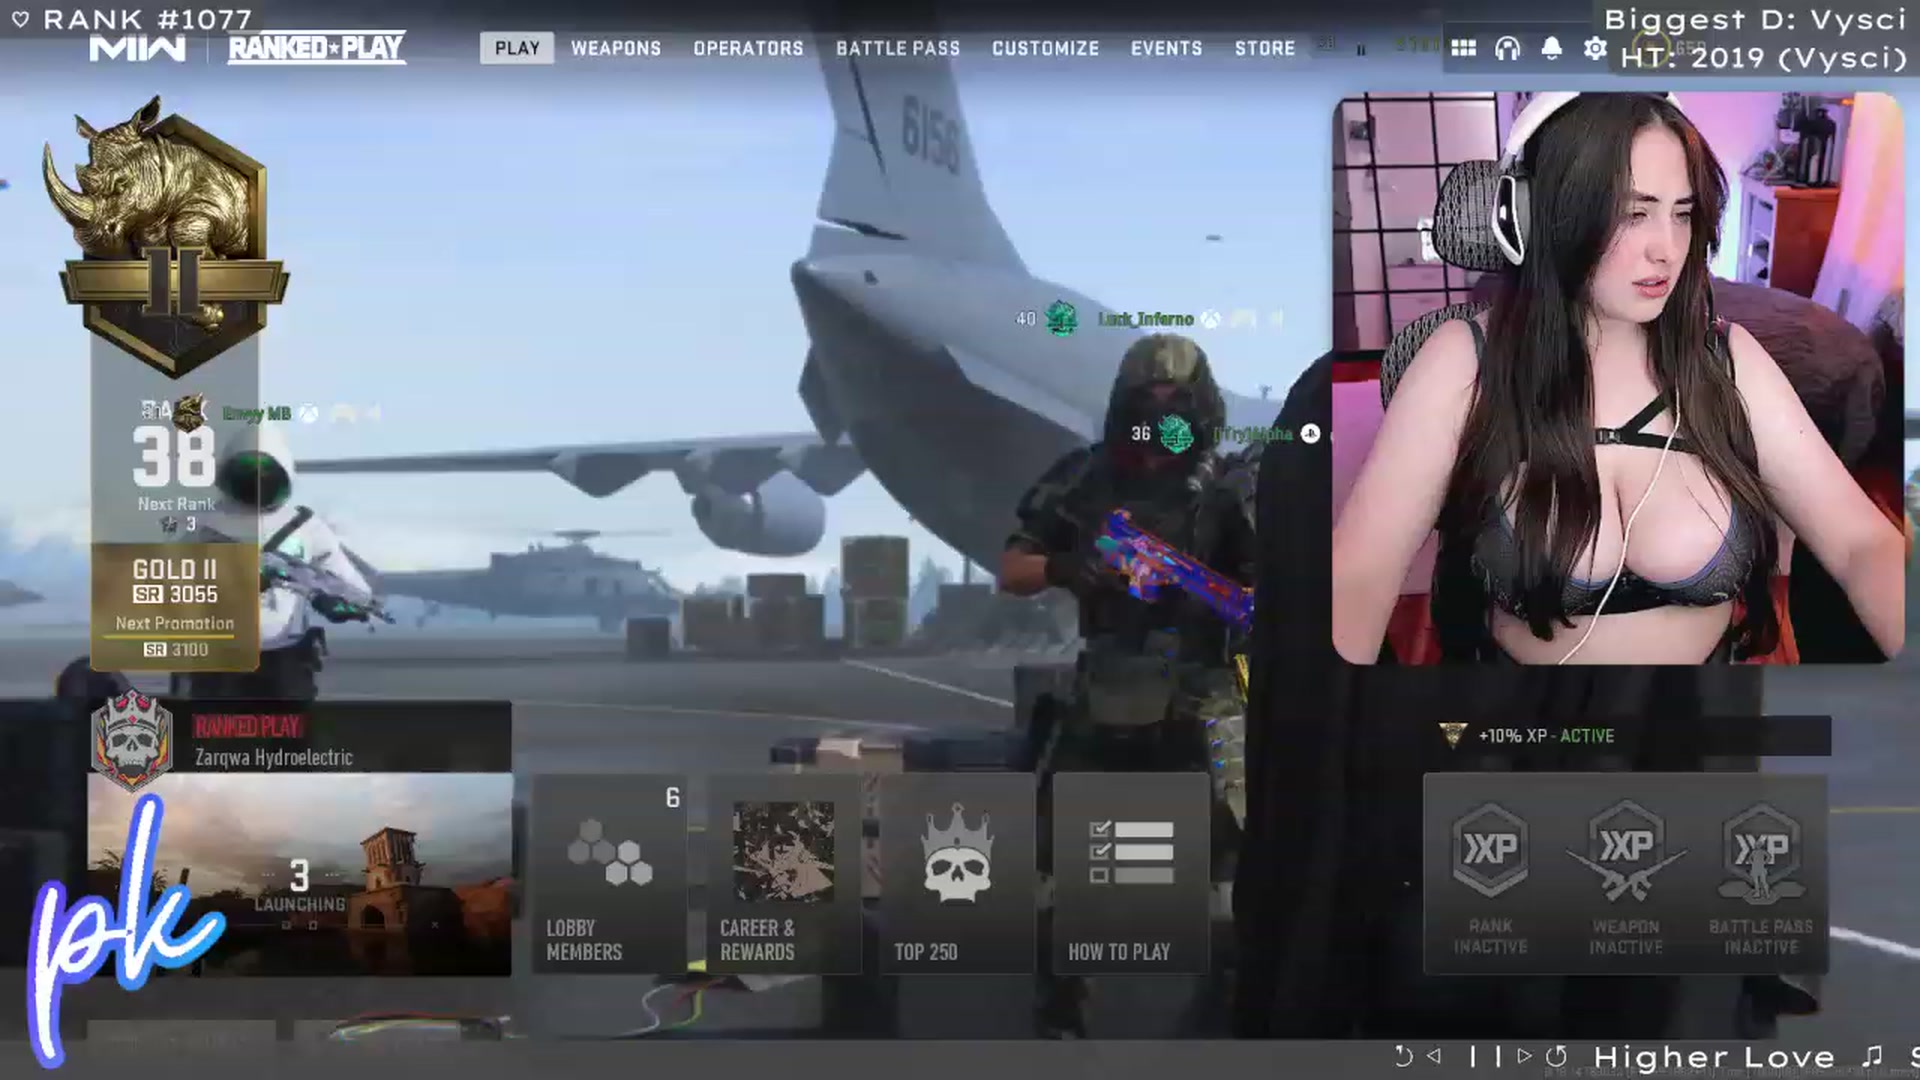Switch to the CUSTOMIZE tab
This screenshot has width=1920, height=1080.
(x=1045, y=48)
